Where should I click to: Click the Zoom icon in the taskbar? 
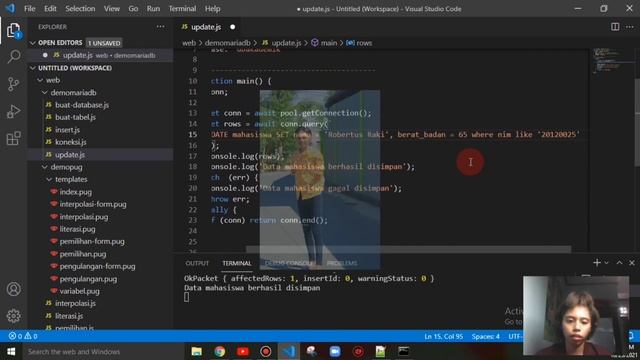tap(335, 351)
